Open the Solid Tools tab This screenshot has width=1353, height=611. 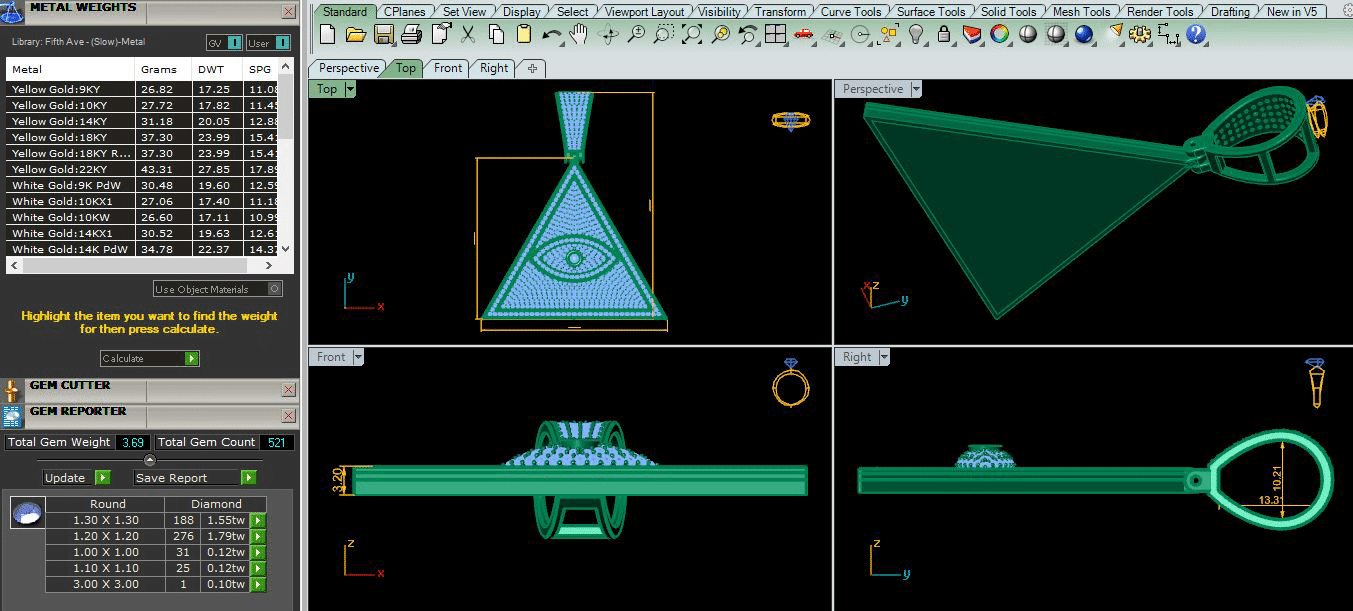pyautogui.click(x=1008, y=12)
